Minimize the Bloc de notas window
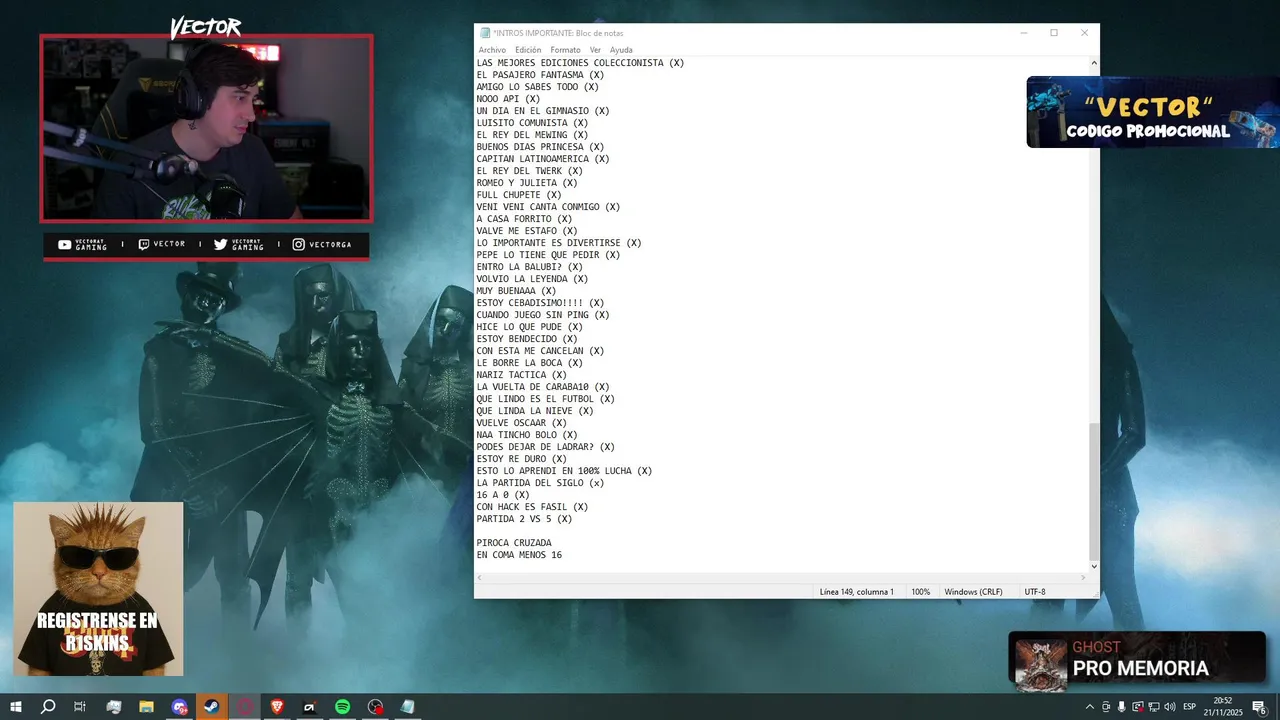Screen dimensions: 1280x720 pos(1023,33)
